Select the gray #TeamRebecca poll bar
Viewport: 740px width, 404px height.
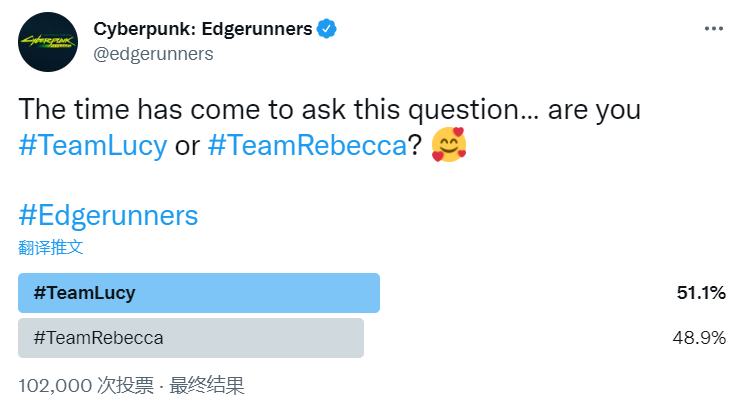point(191,338)
